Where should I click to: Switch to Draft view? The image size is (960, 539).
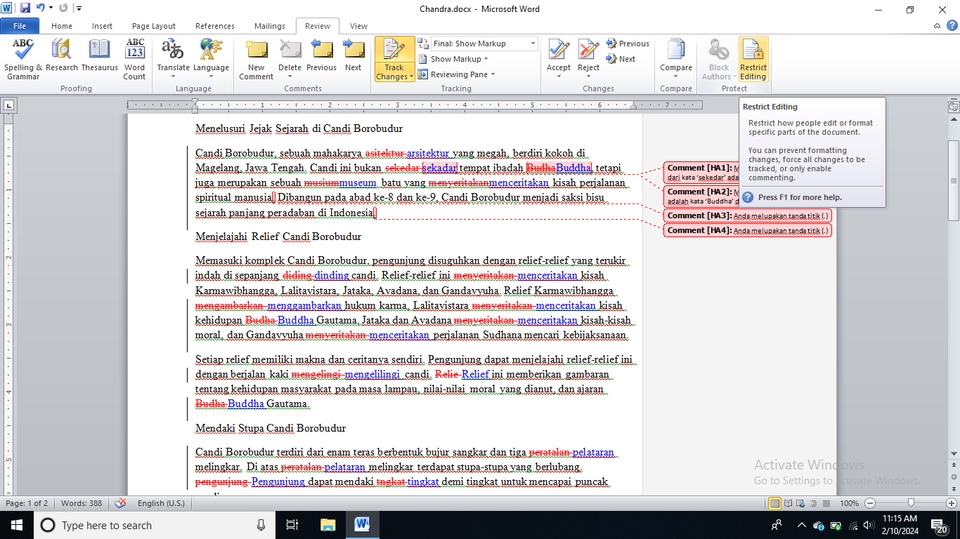[826, 503]
